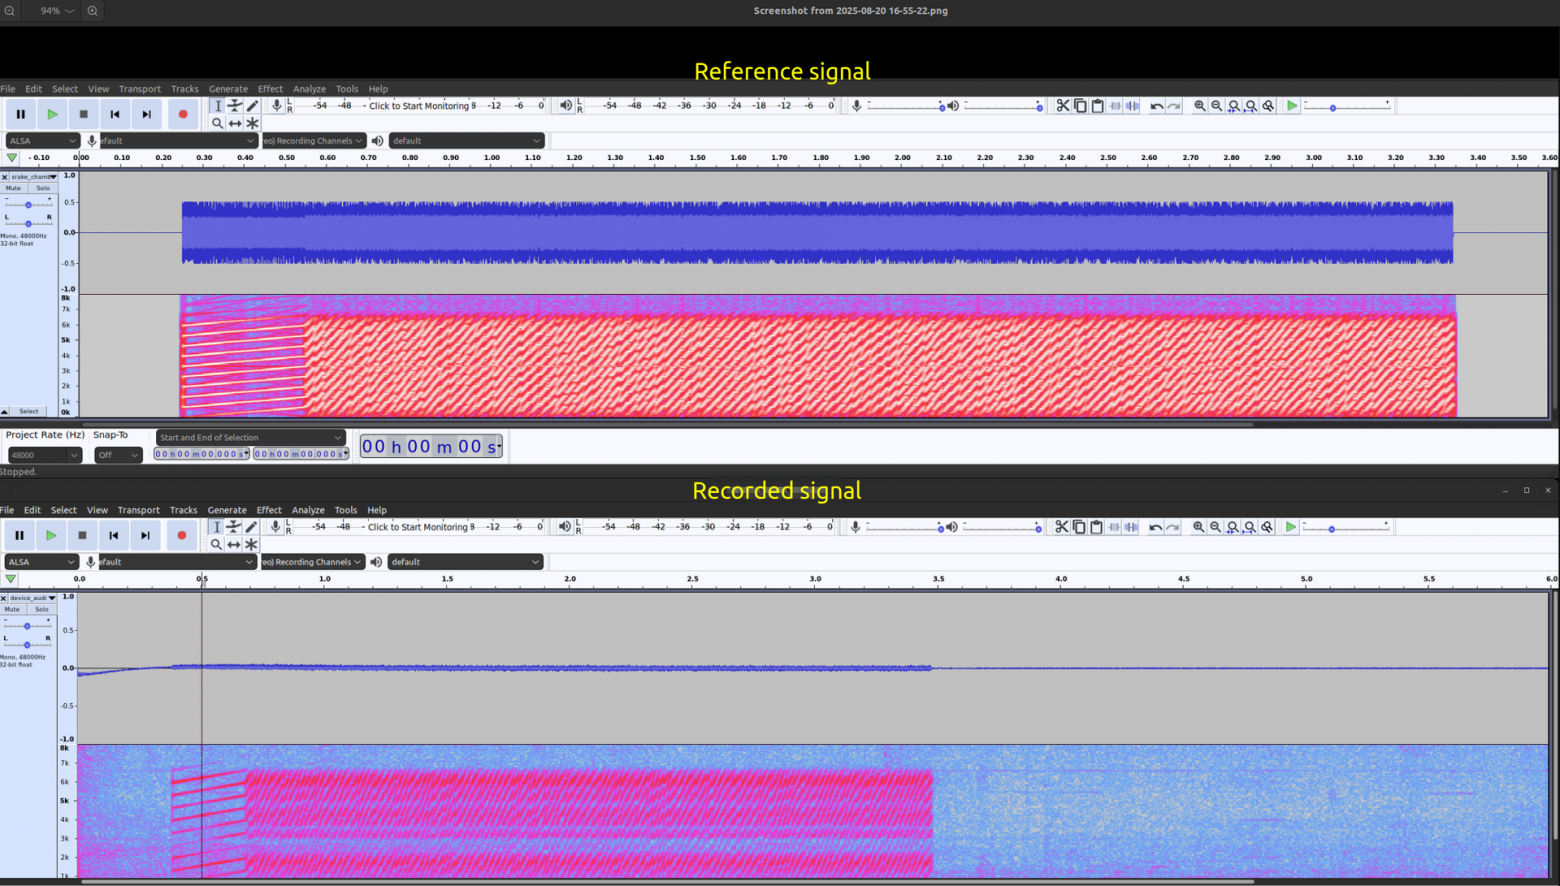Click the Redo icon in the Reference signal window
The height and width of the screenshot is (886, 1560).
click(x=1174, y=106)
